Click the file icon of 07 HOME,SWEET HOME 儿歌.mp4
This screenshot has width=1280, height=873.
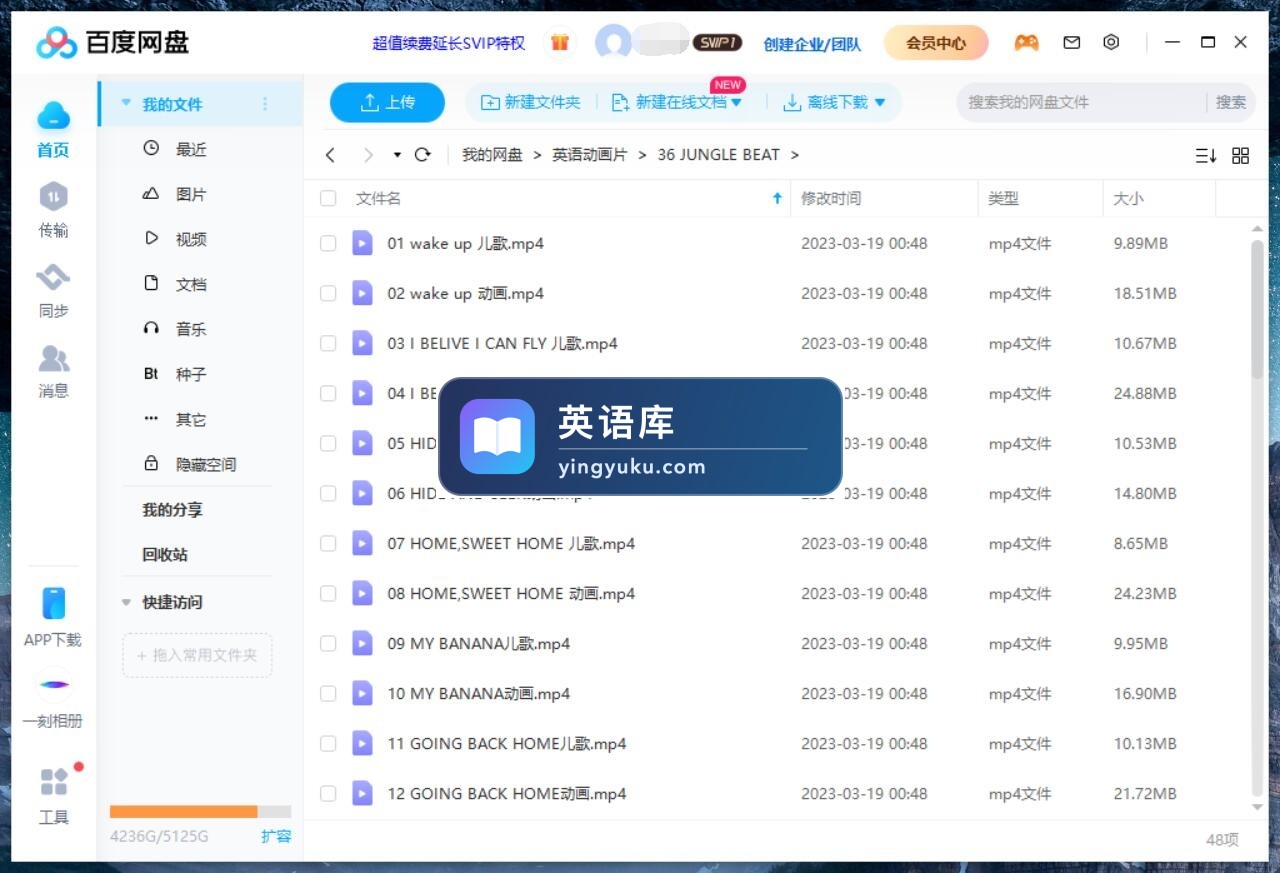pyautogui.click(x=362, y=543)
